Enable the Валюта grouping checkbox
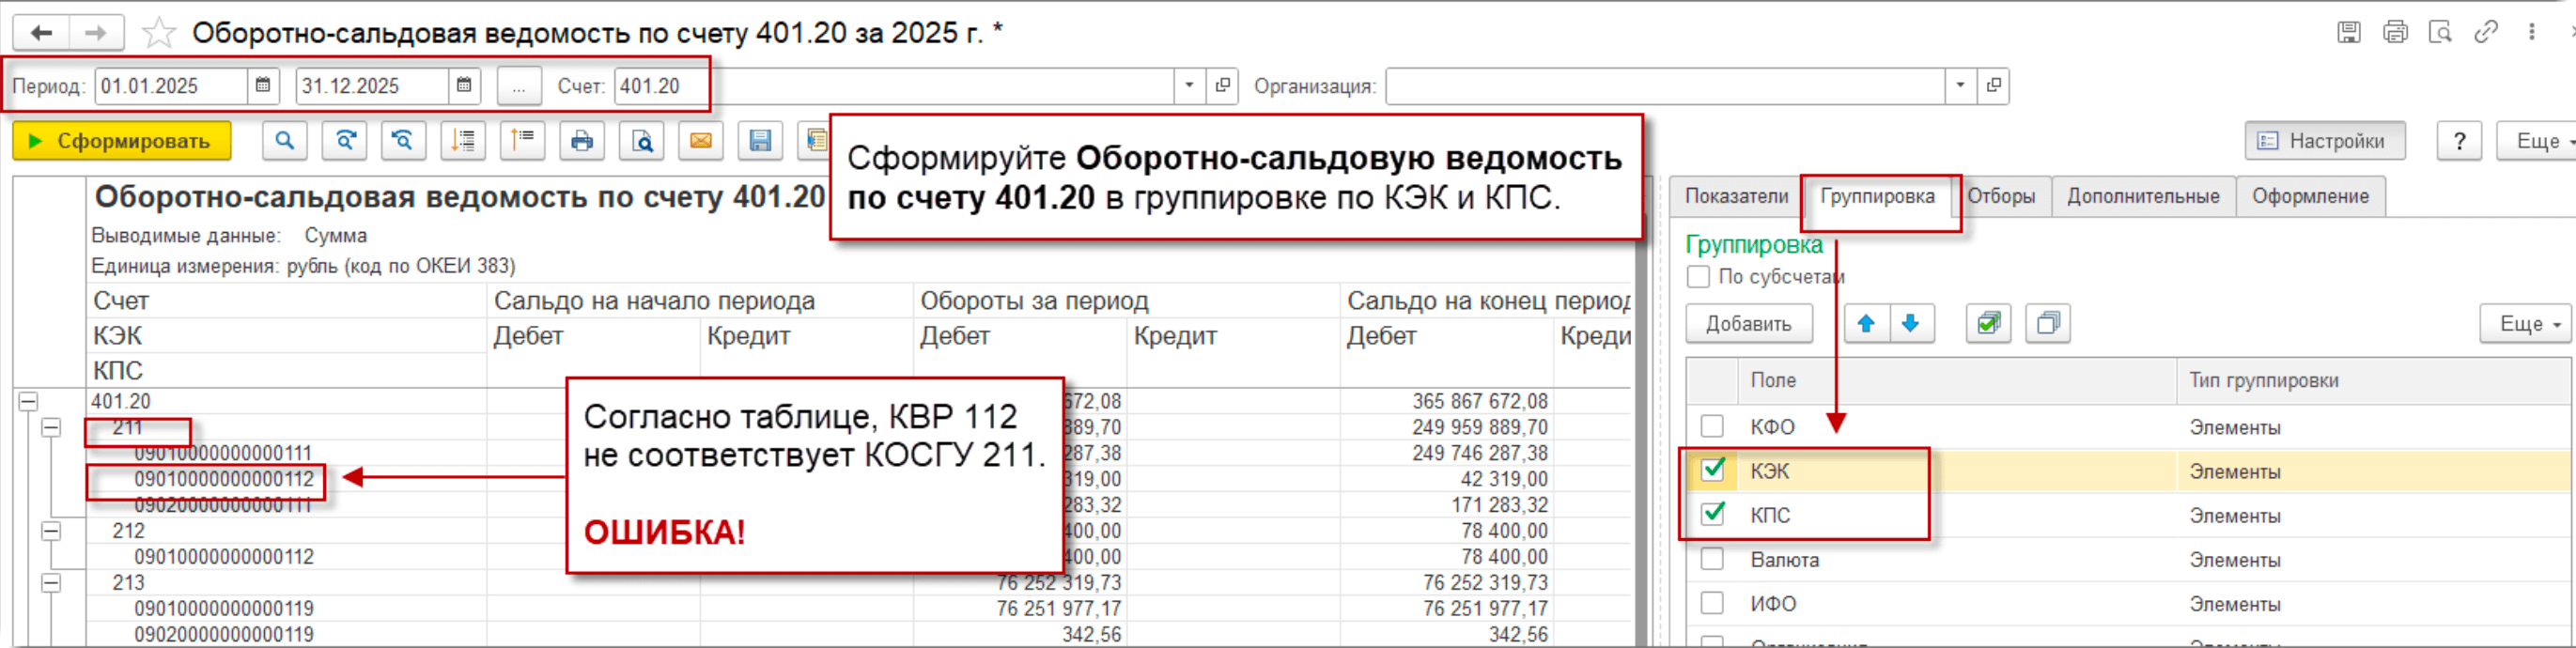This screenshot has height=648, width=2576. (x=1712, y=559)
